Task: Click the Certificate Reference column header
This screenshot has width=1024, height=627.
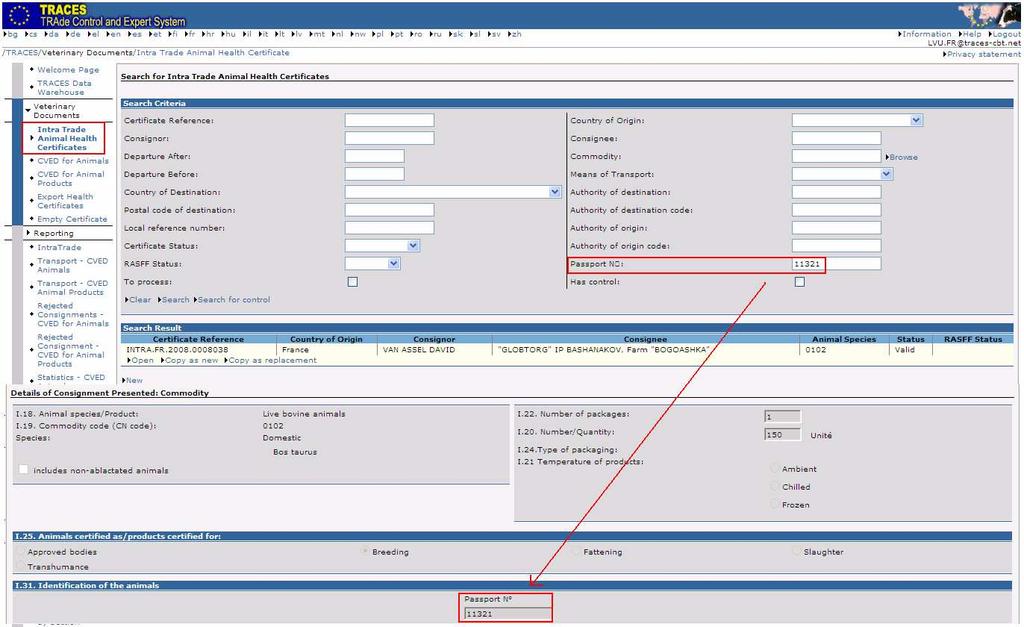Action: [199, 340]
